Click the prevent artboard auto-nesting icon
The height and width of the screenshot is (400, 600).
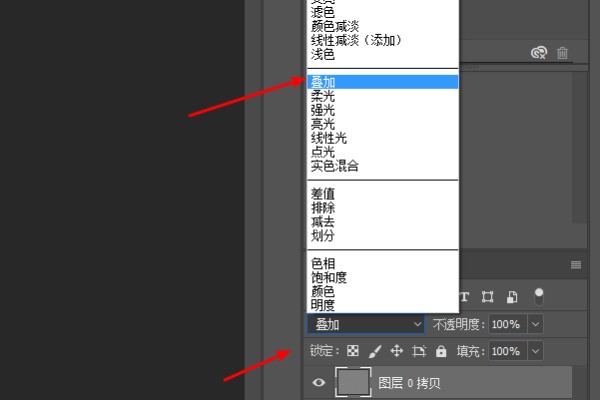(419, 352)
